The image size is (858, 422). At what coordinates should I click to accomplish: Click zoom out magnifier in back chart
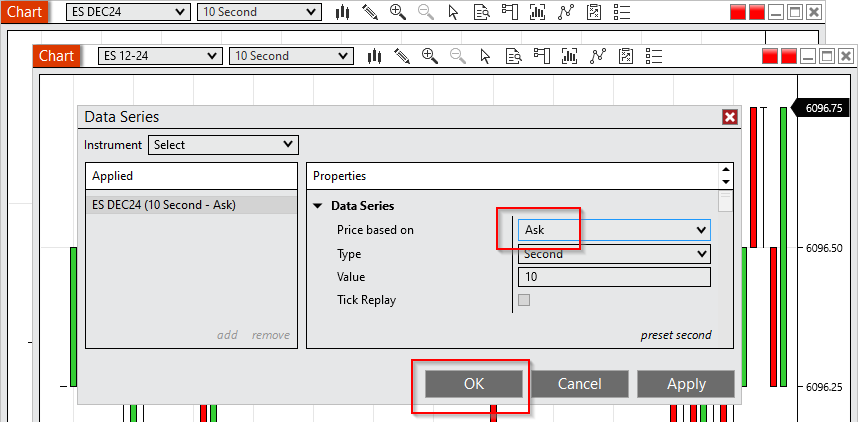click(x=426, y=12)
